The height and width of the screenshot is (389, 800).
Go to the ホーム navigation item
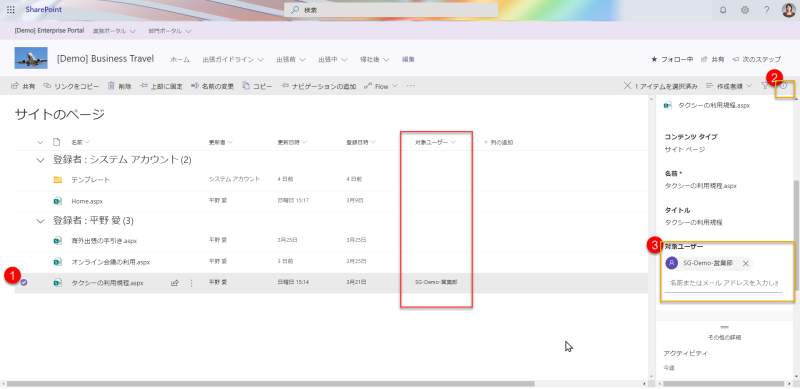click(x=180, y=60)
